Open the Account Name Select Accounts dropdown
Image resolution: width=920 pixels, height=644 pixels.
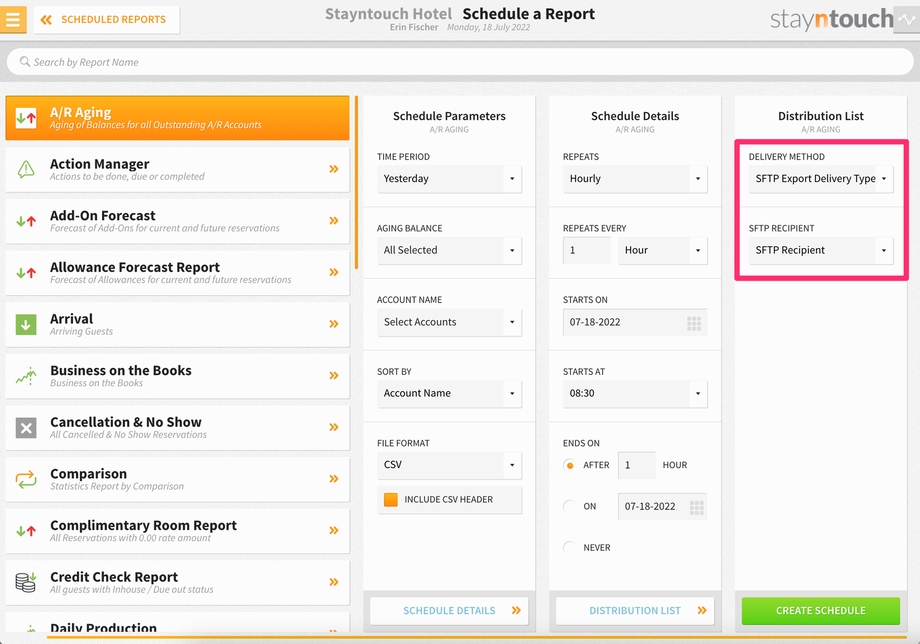[449, 322]
